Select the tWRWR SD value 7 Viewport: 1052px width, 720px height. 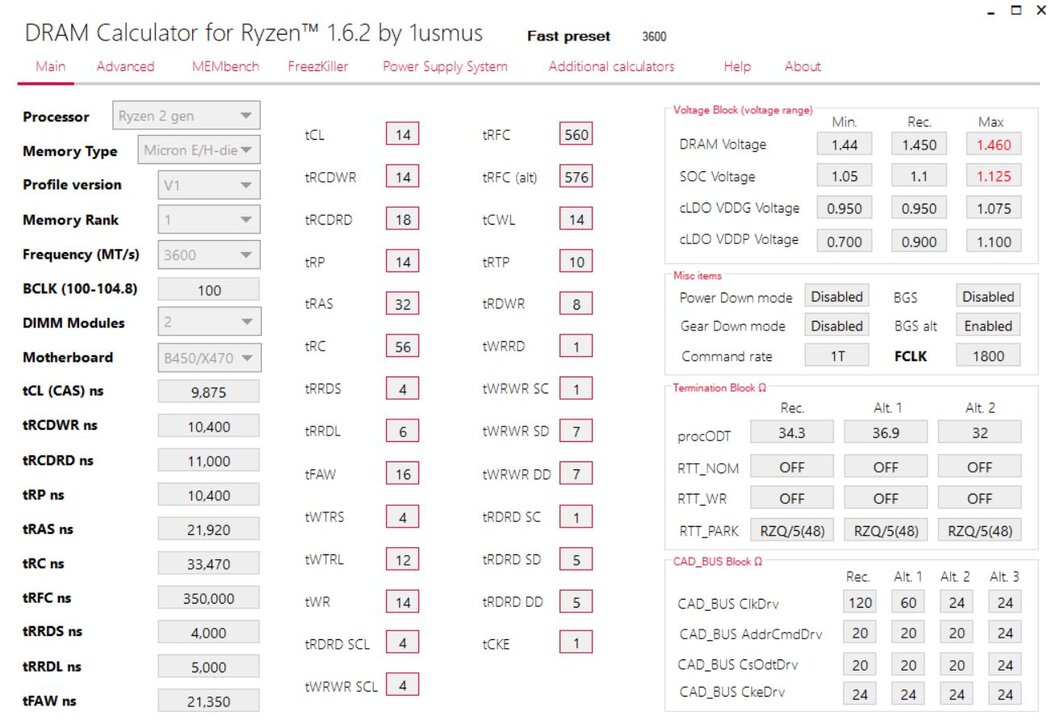click(576, 431)
